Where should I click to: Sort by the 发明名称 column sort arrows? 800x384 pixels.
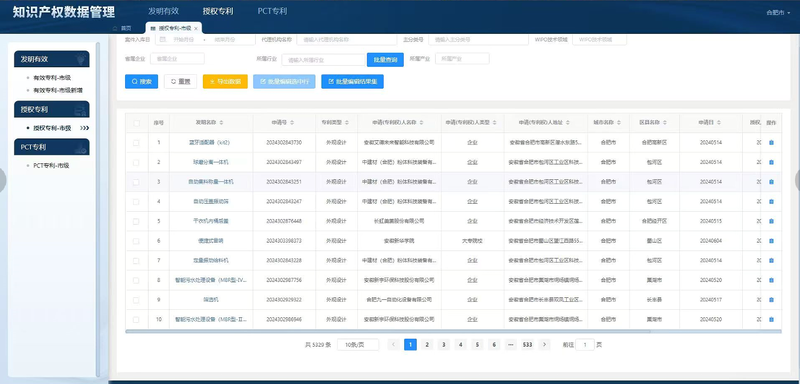221,123
